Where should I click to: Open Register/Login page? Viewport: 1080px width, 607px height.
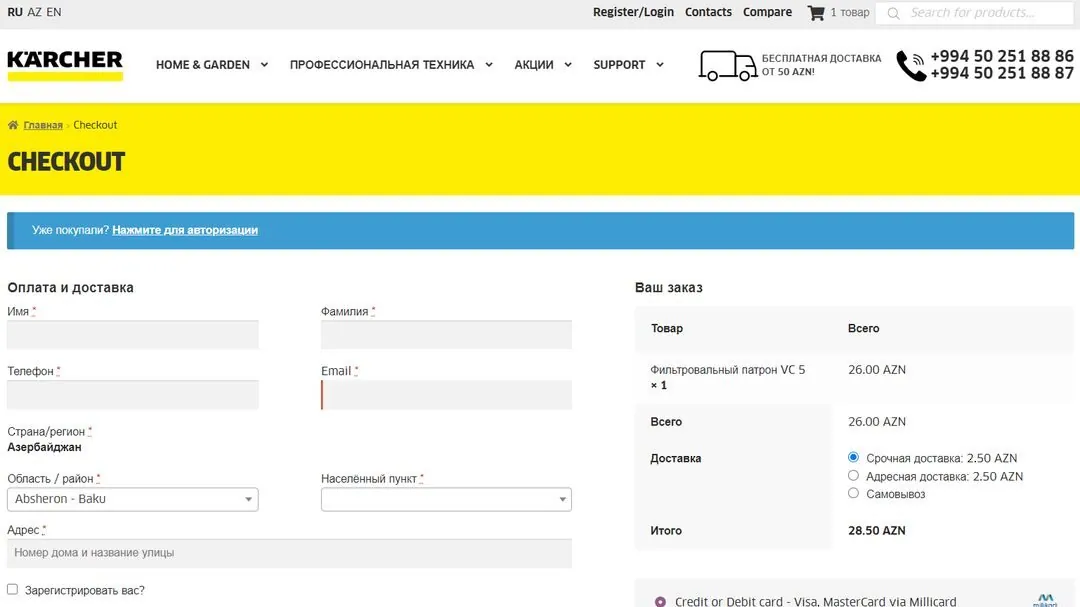coord(633,12)
